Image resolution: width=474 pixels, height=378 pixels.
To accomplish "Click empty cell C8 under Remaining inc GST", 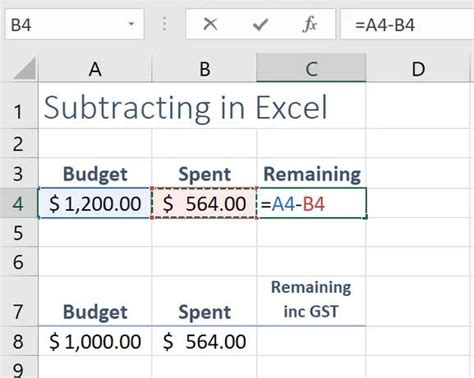I will coord(311,341).
